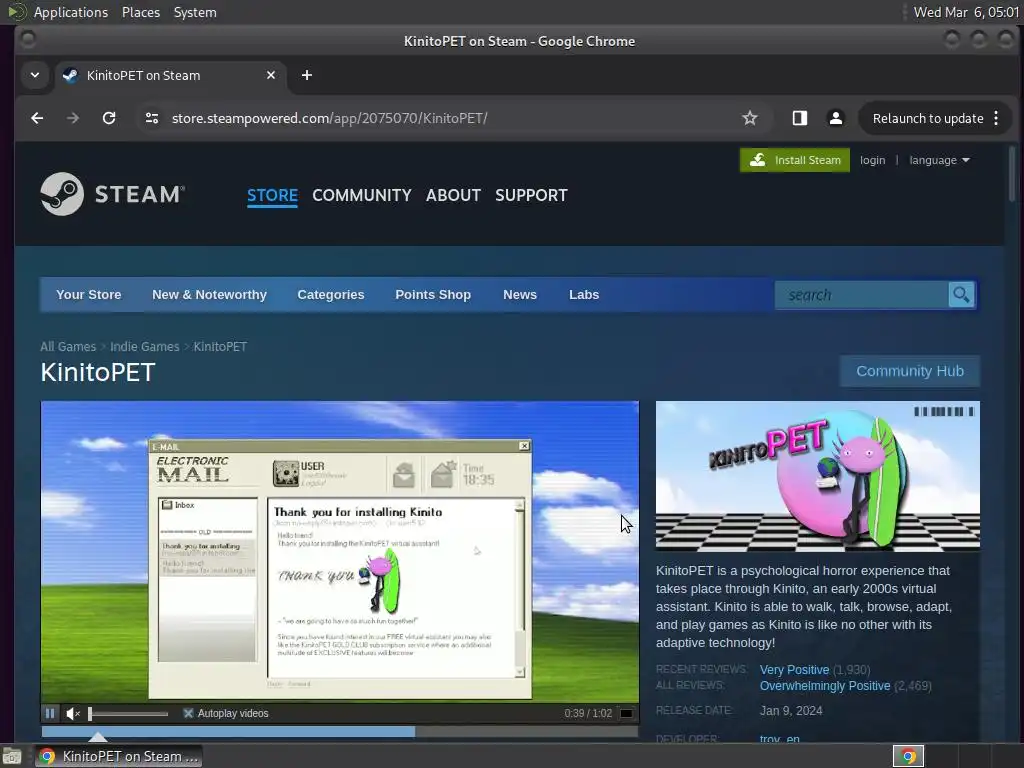Click the Chrome forward arrow
Viewport: 1024px width, 768px height.
coord(72,118)
